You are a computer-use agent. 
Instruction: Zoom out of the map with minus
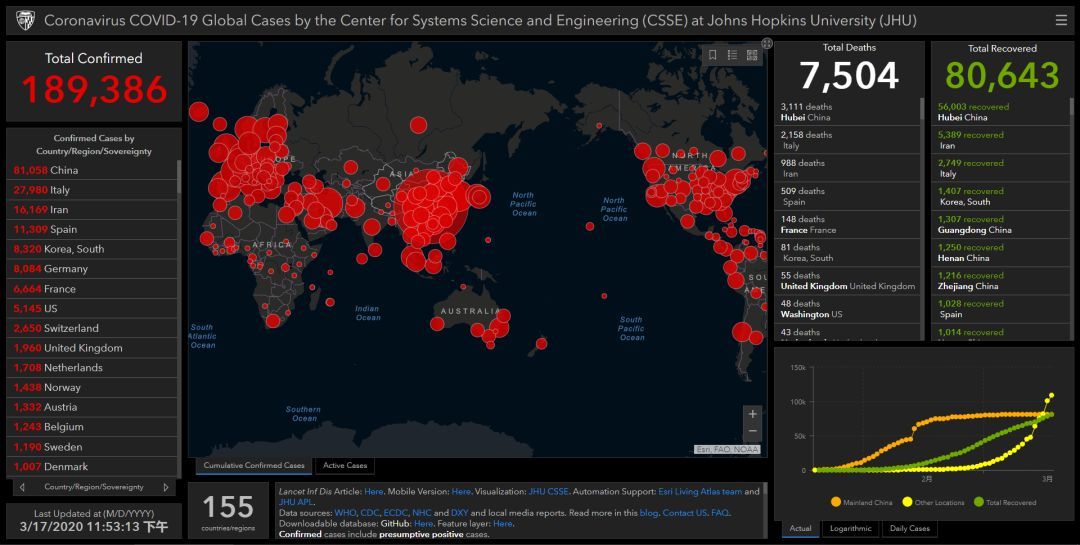(752, 431)
